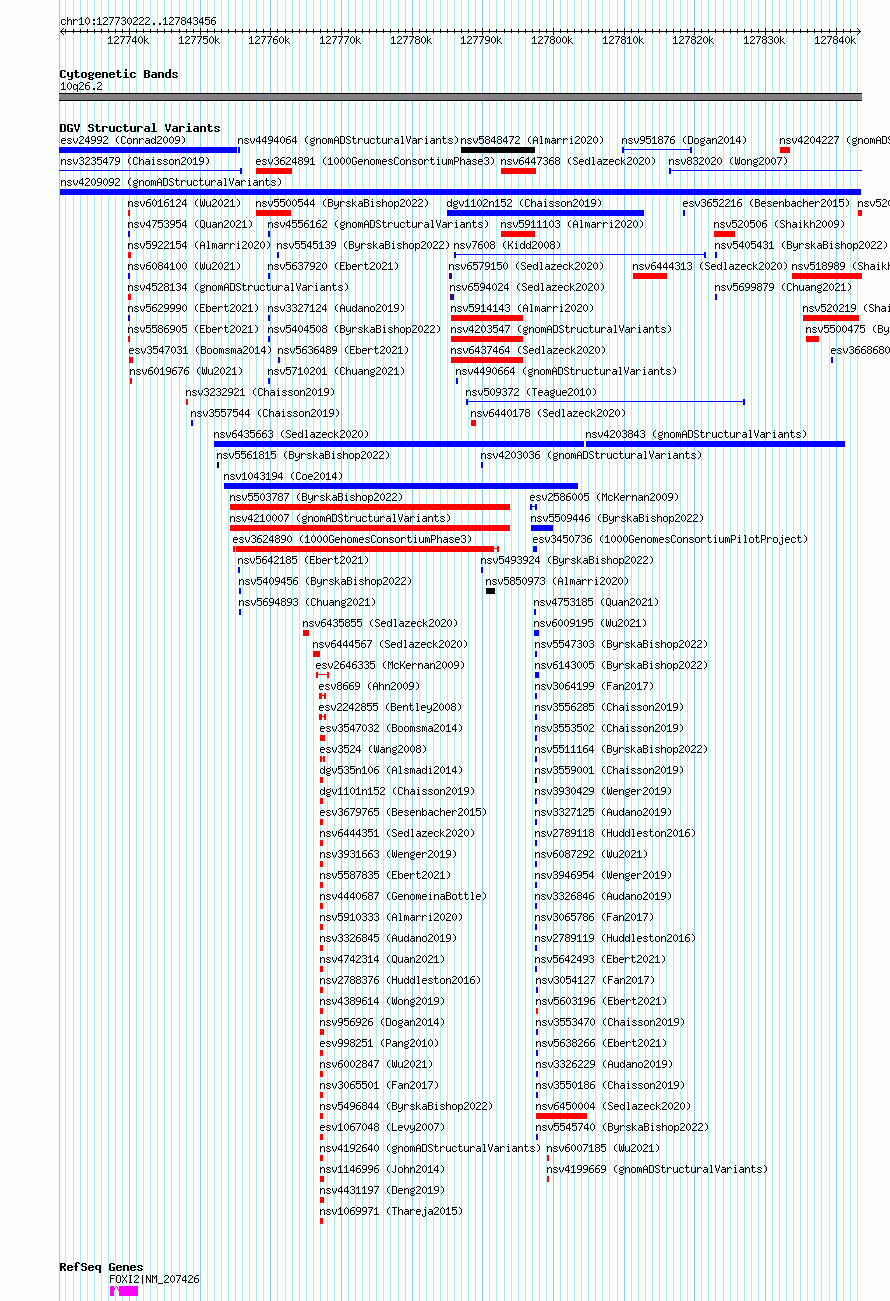Click the DGV Structural Variants track heading
890x1301 pixels.
[x=139, y=128]
